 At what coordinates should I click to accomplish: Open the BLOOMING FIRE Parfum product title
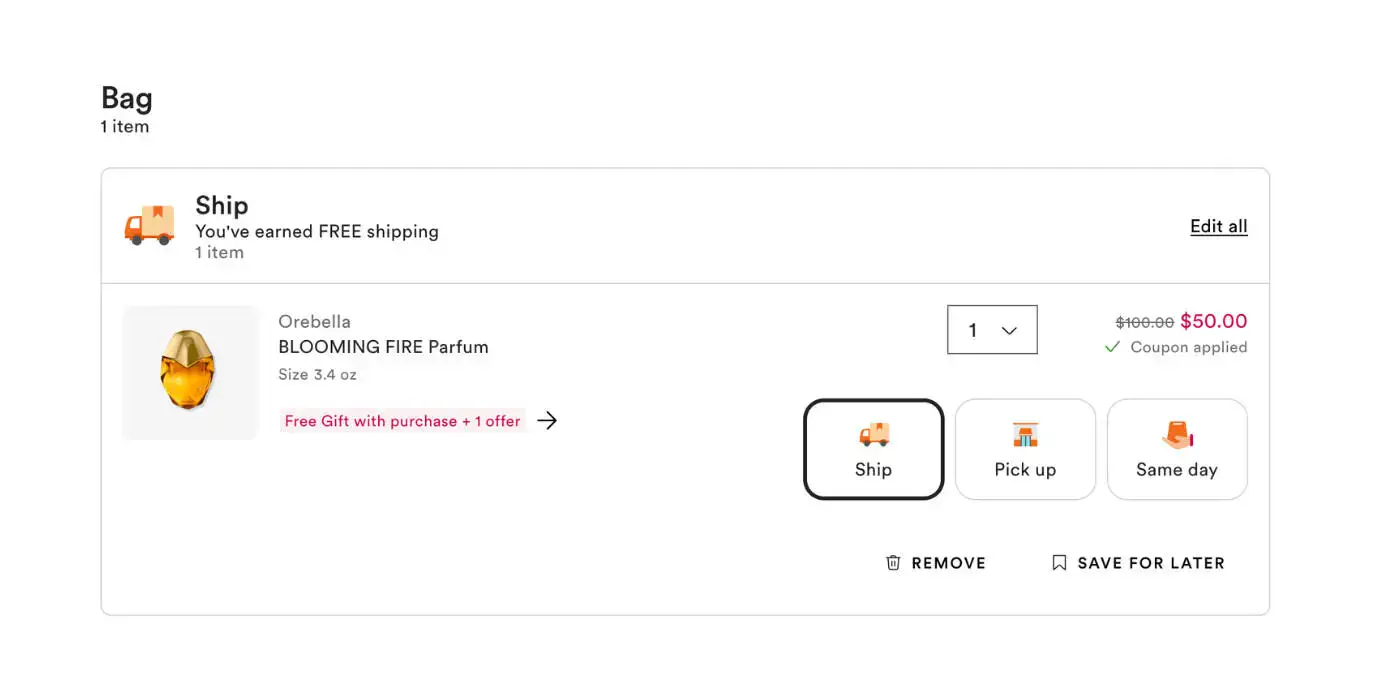pyautogui.click(x=383, y=347)
